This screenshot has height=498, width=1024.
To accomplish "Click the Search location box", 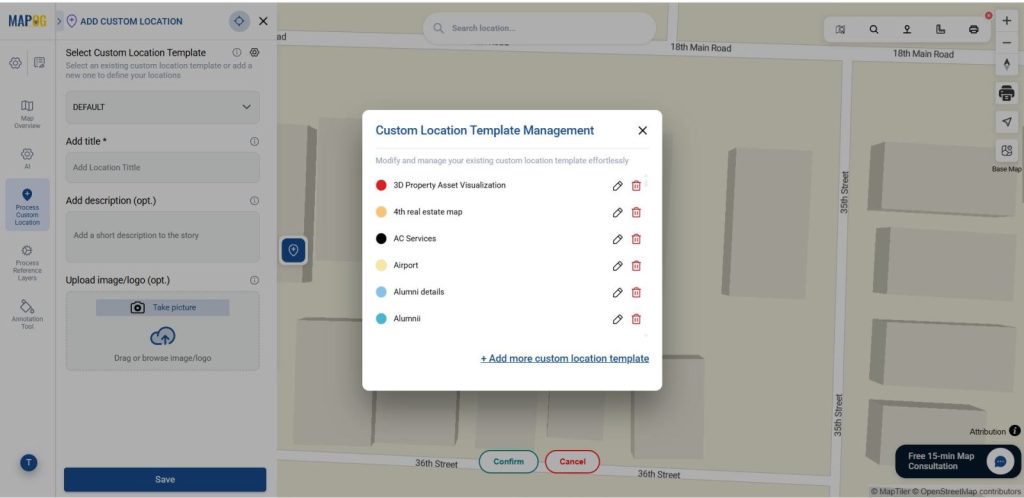I will tap(539, 28).
